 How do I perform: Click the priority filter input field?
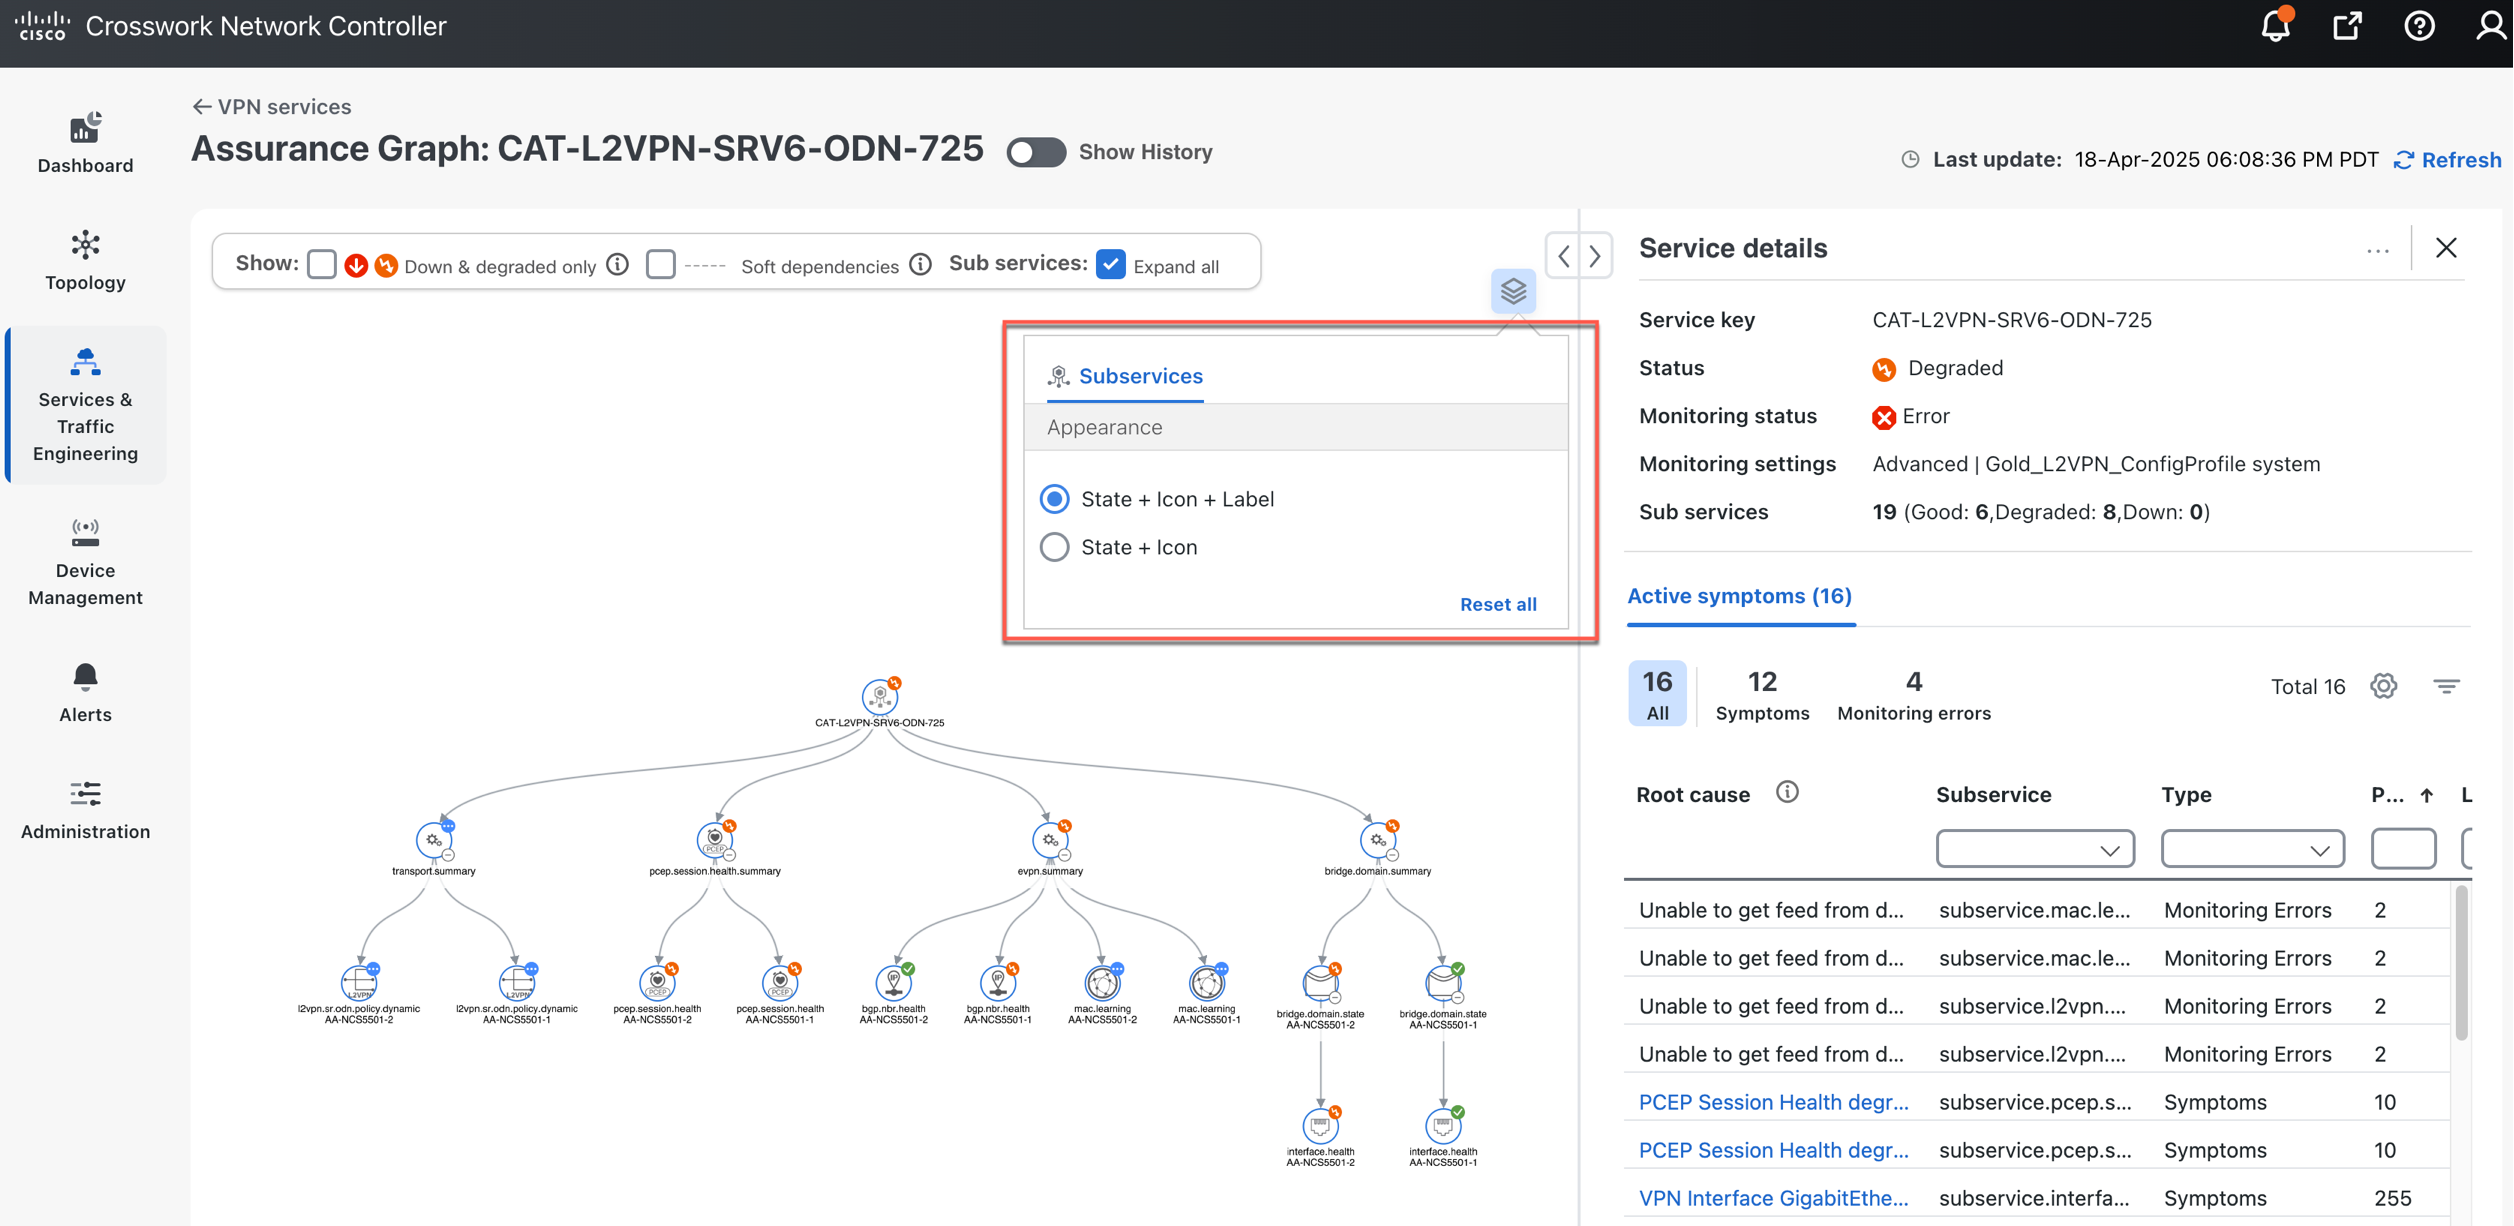click(x=2403, y=849)
